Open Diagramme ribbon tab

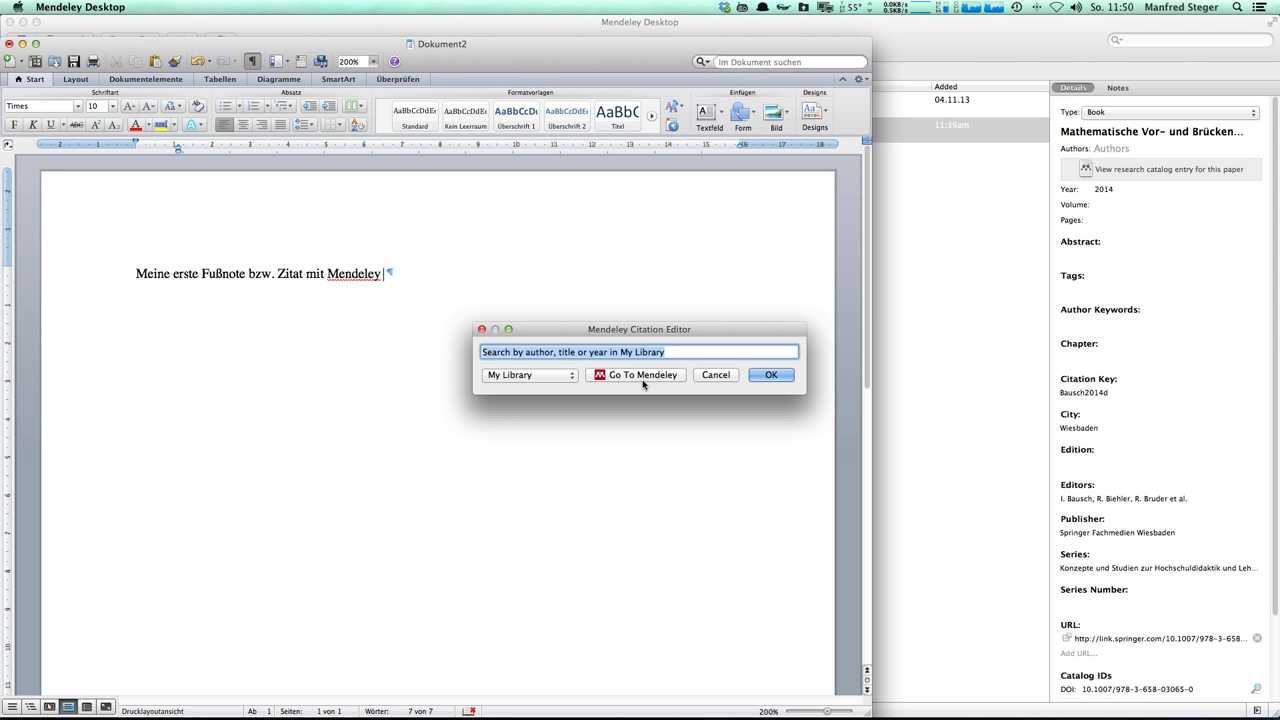(x=279, y=79)
